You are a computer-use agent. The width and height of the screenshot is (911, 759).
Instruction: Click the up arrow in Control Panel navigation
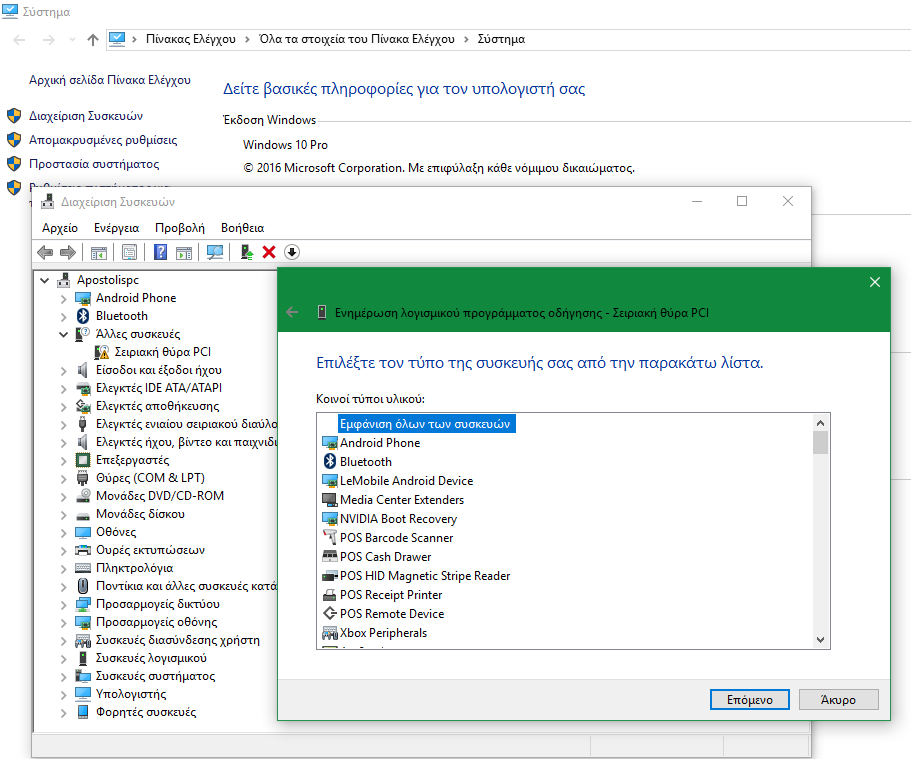(x=93, y=39)
